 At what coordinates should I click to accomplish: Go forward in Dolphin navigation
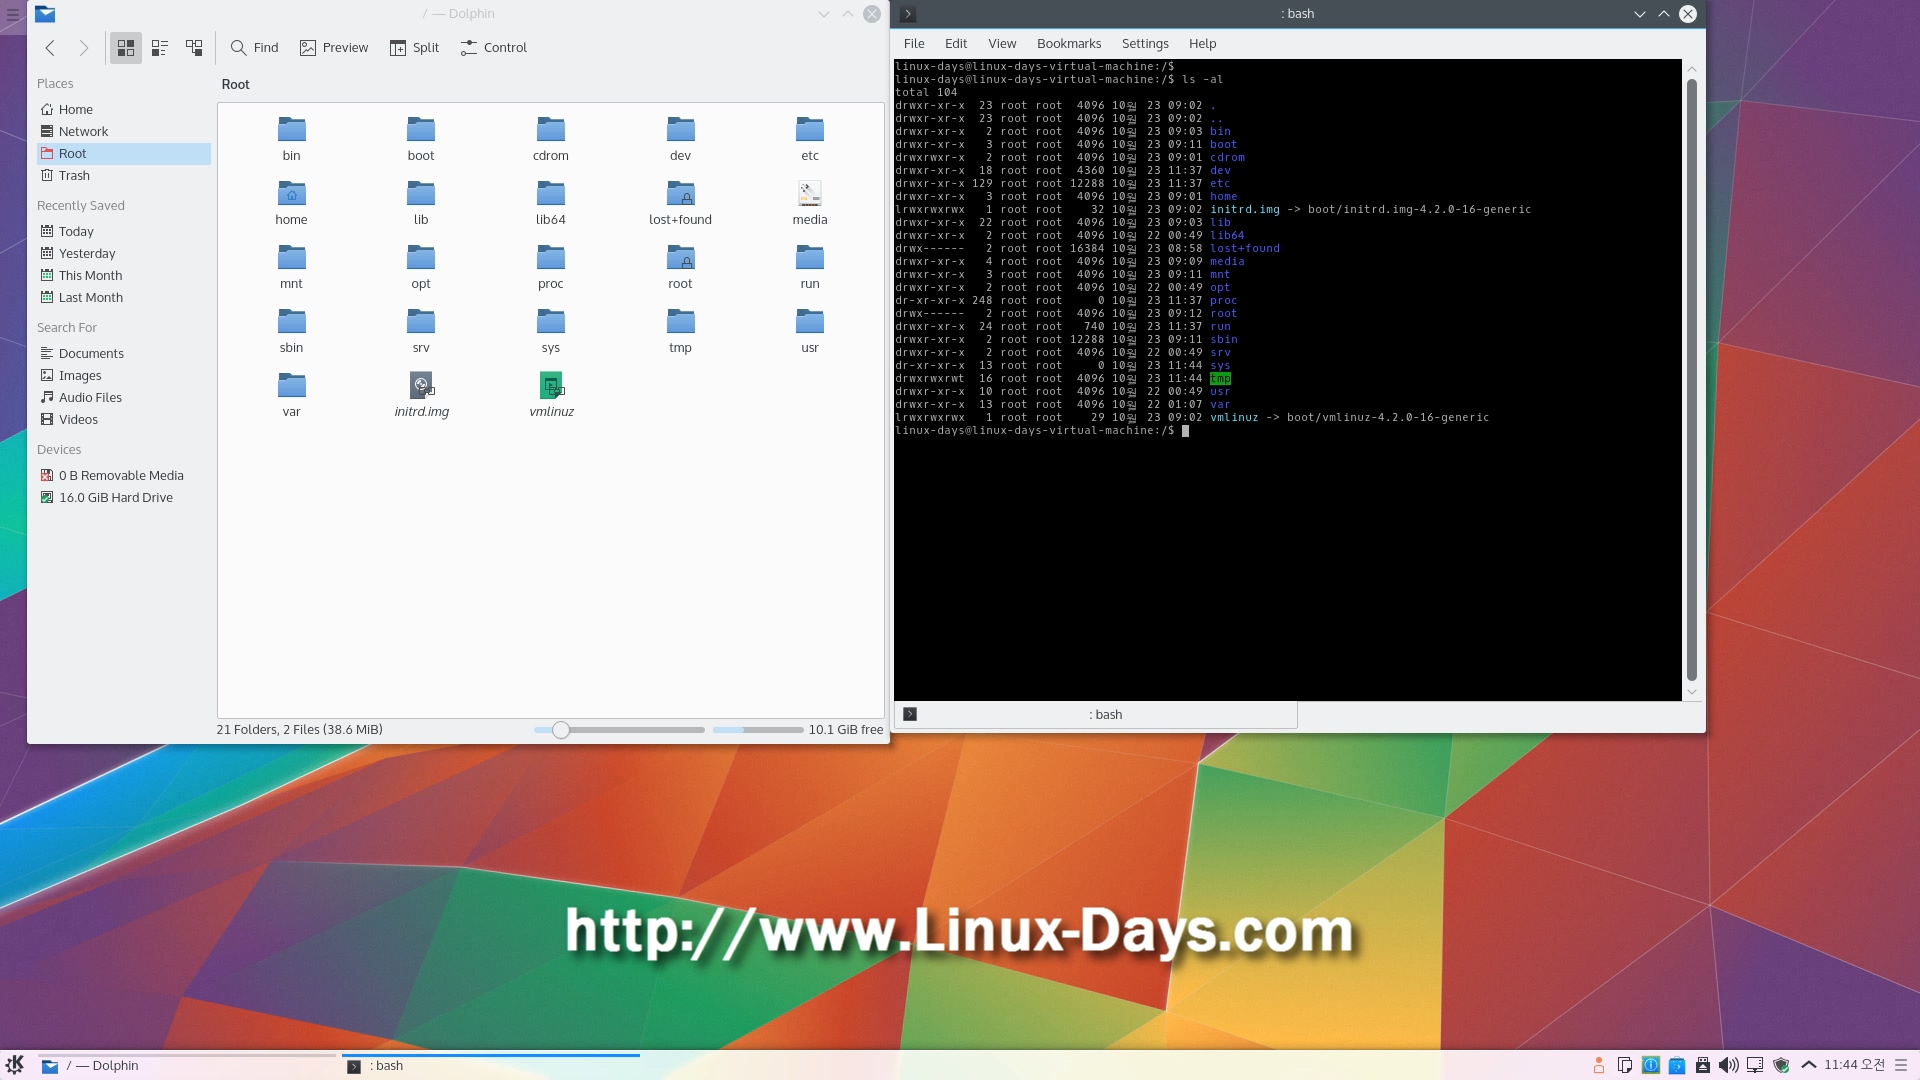coord(84,48)
